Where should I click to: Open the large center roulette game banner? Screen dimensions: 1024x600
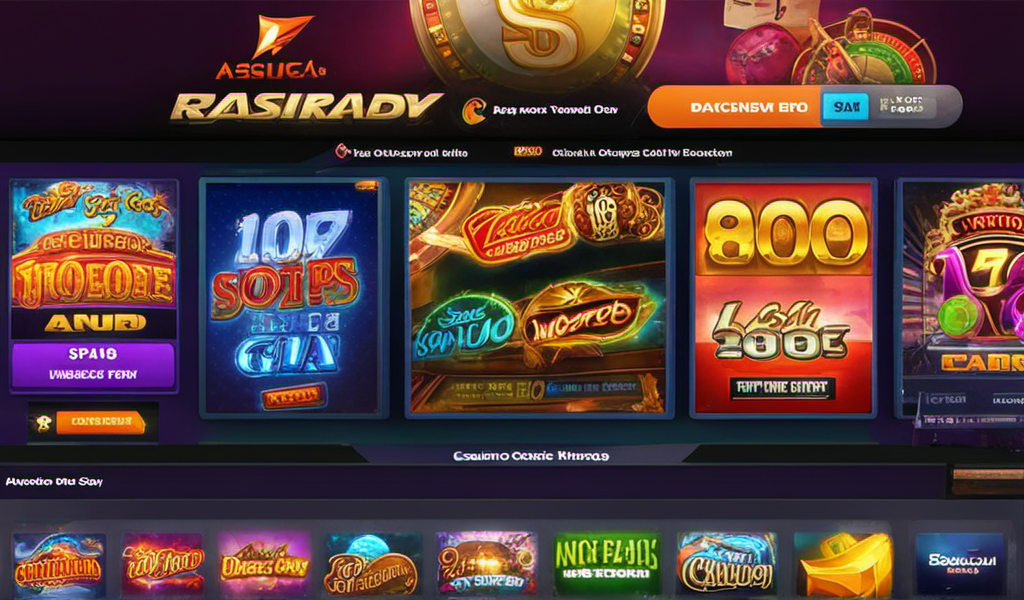click(x=538, y=297)
